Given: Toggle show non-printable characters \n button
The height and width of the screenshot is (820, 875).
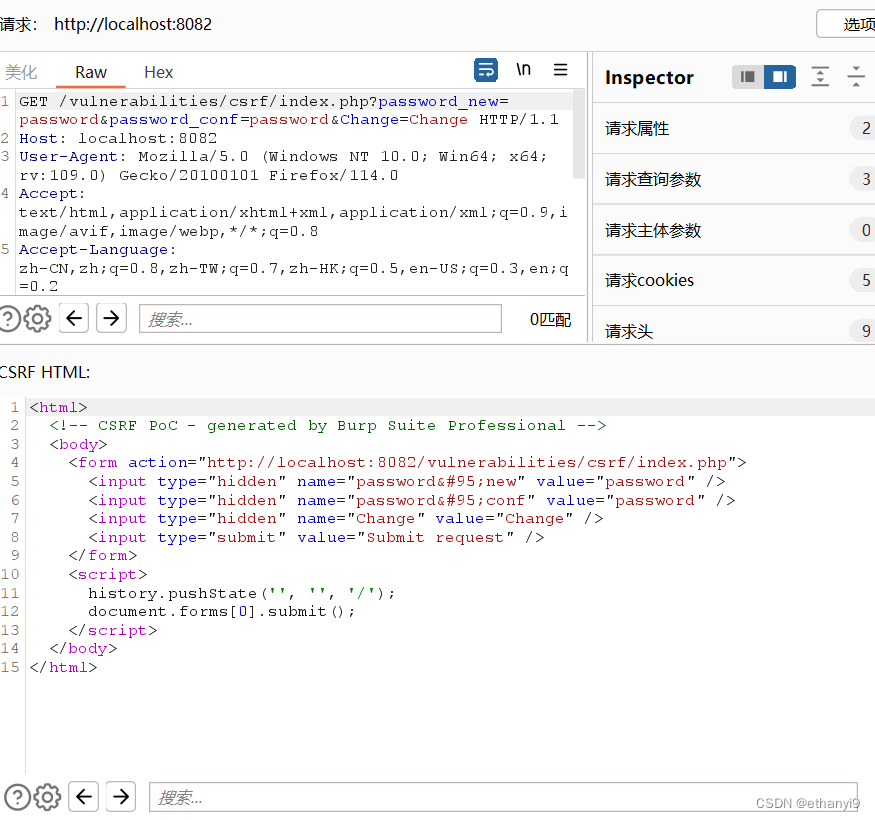Looking at the screenshot, I should coord(523,70).
